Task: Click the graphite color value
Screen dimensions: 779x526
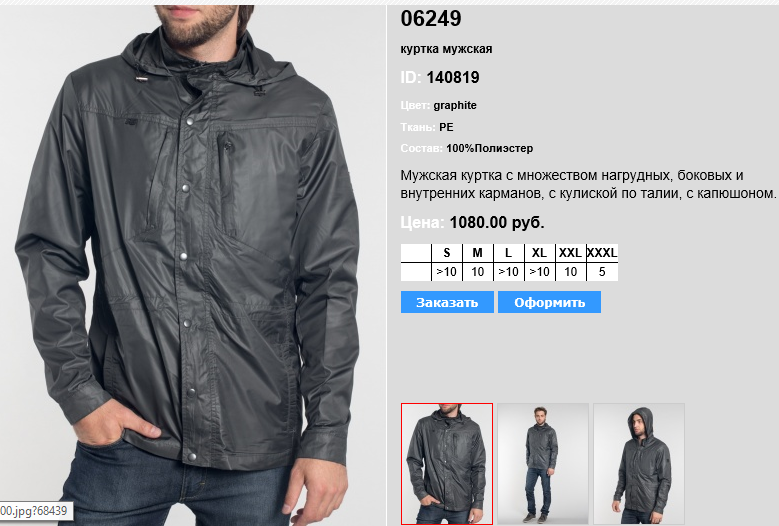Action: pos(455,105)
